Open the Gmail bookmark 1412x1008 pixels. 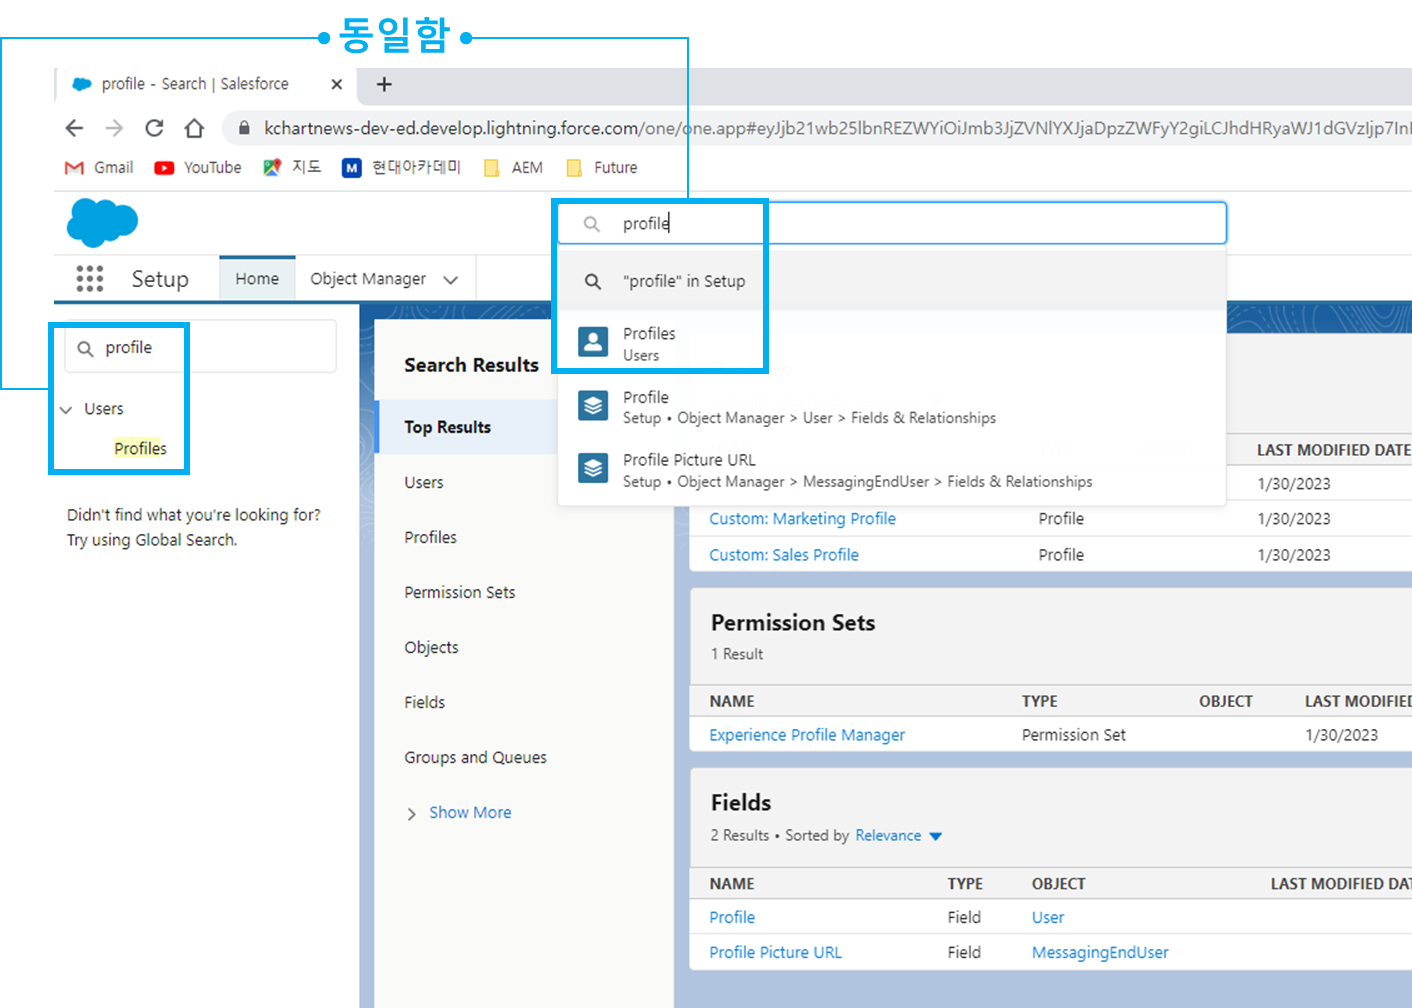[x=99, y=167]
